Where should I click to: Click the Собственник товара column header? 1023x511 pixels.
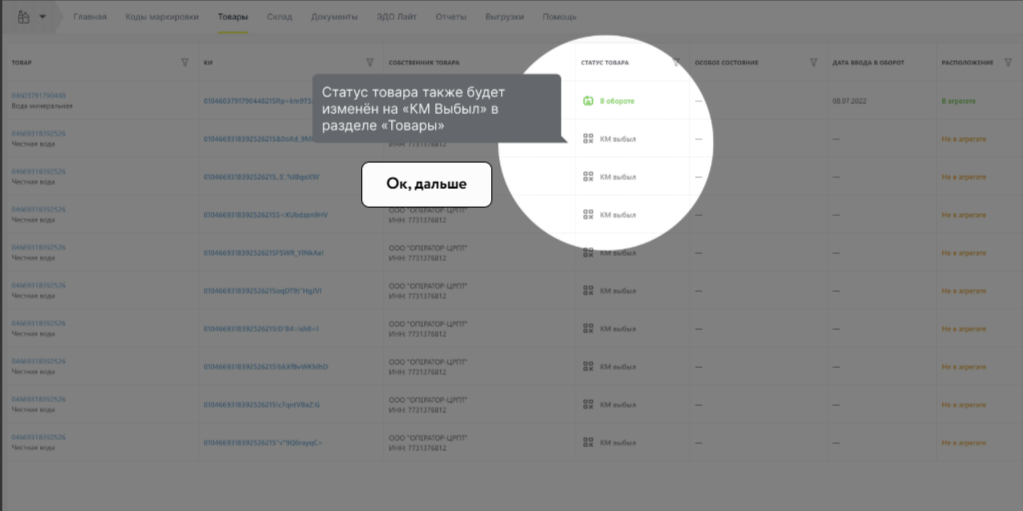[x=424, y=63]
